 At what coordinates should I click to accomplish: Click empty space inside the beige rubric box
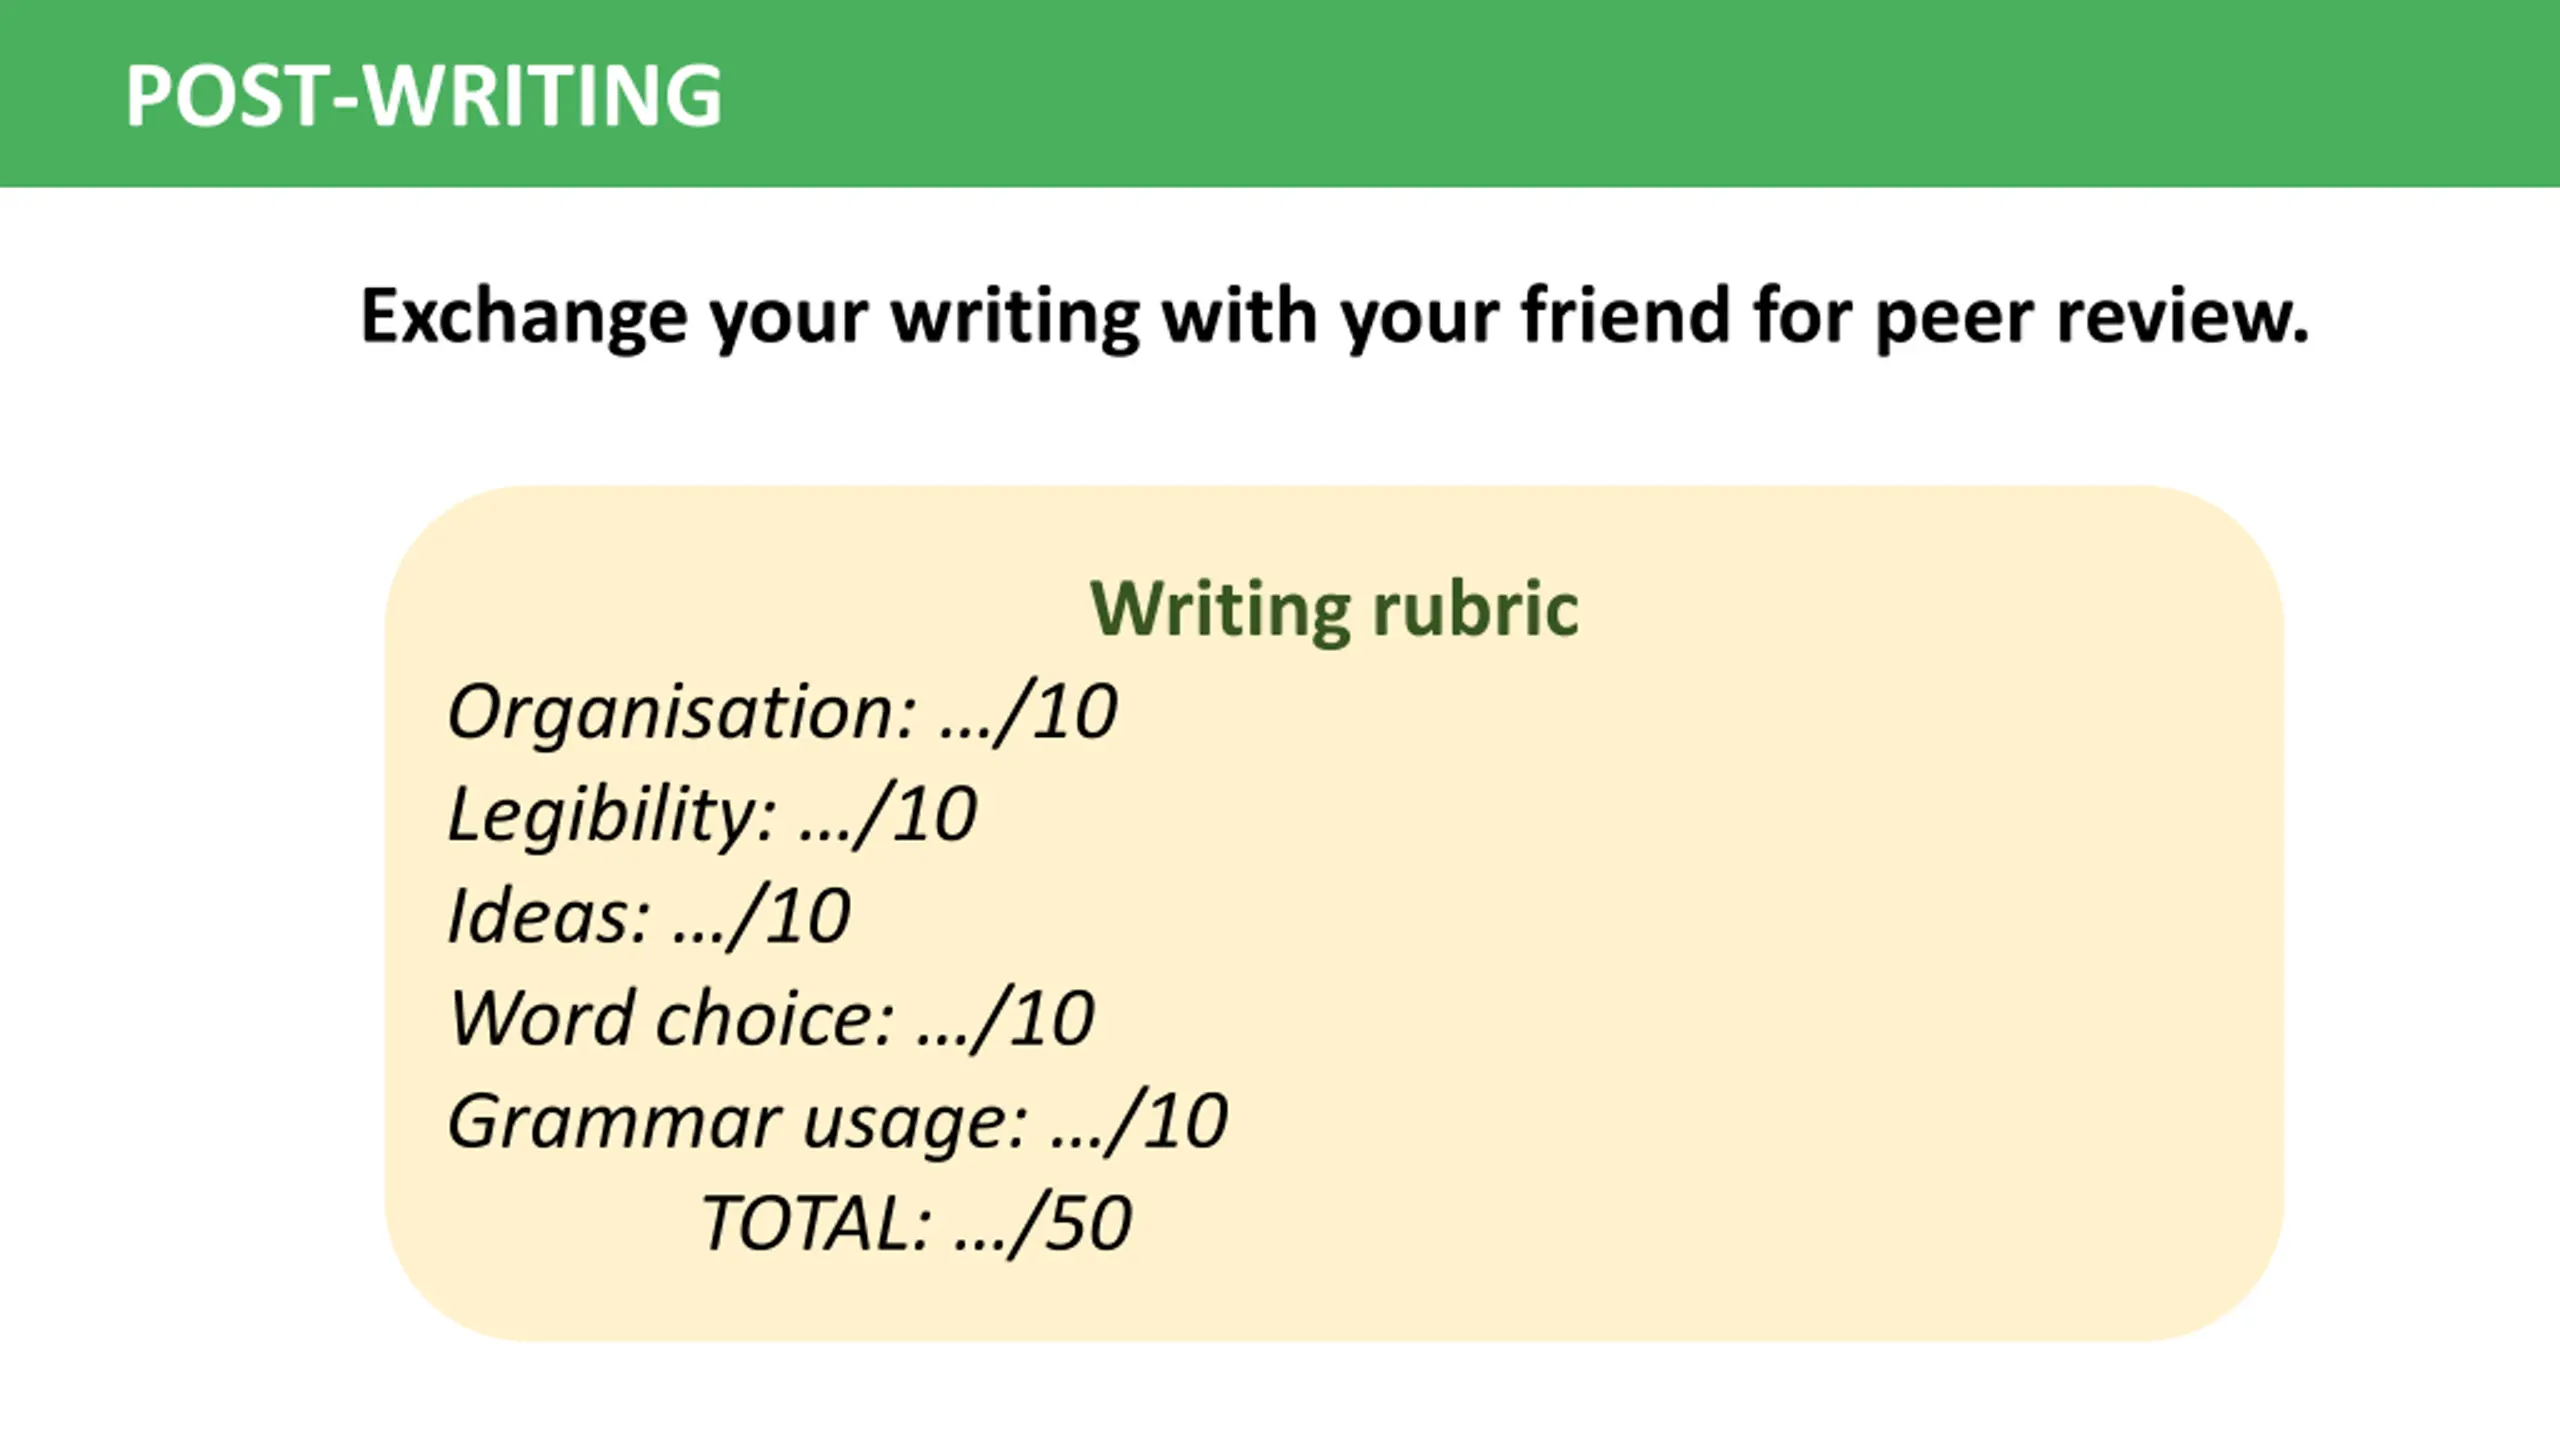[1800, 950]
